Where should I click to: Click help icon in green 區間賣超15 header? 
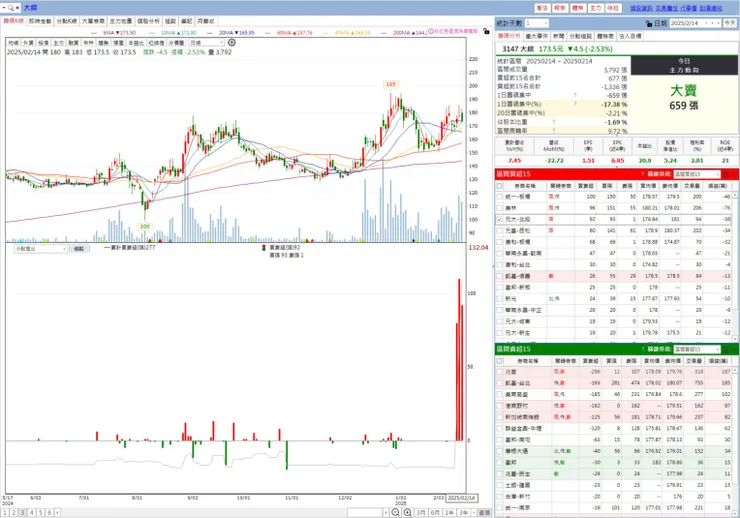(x=642, y=349)
